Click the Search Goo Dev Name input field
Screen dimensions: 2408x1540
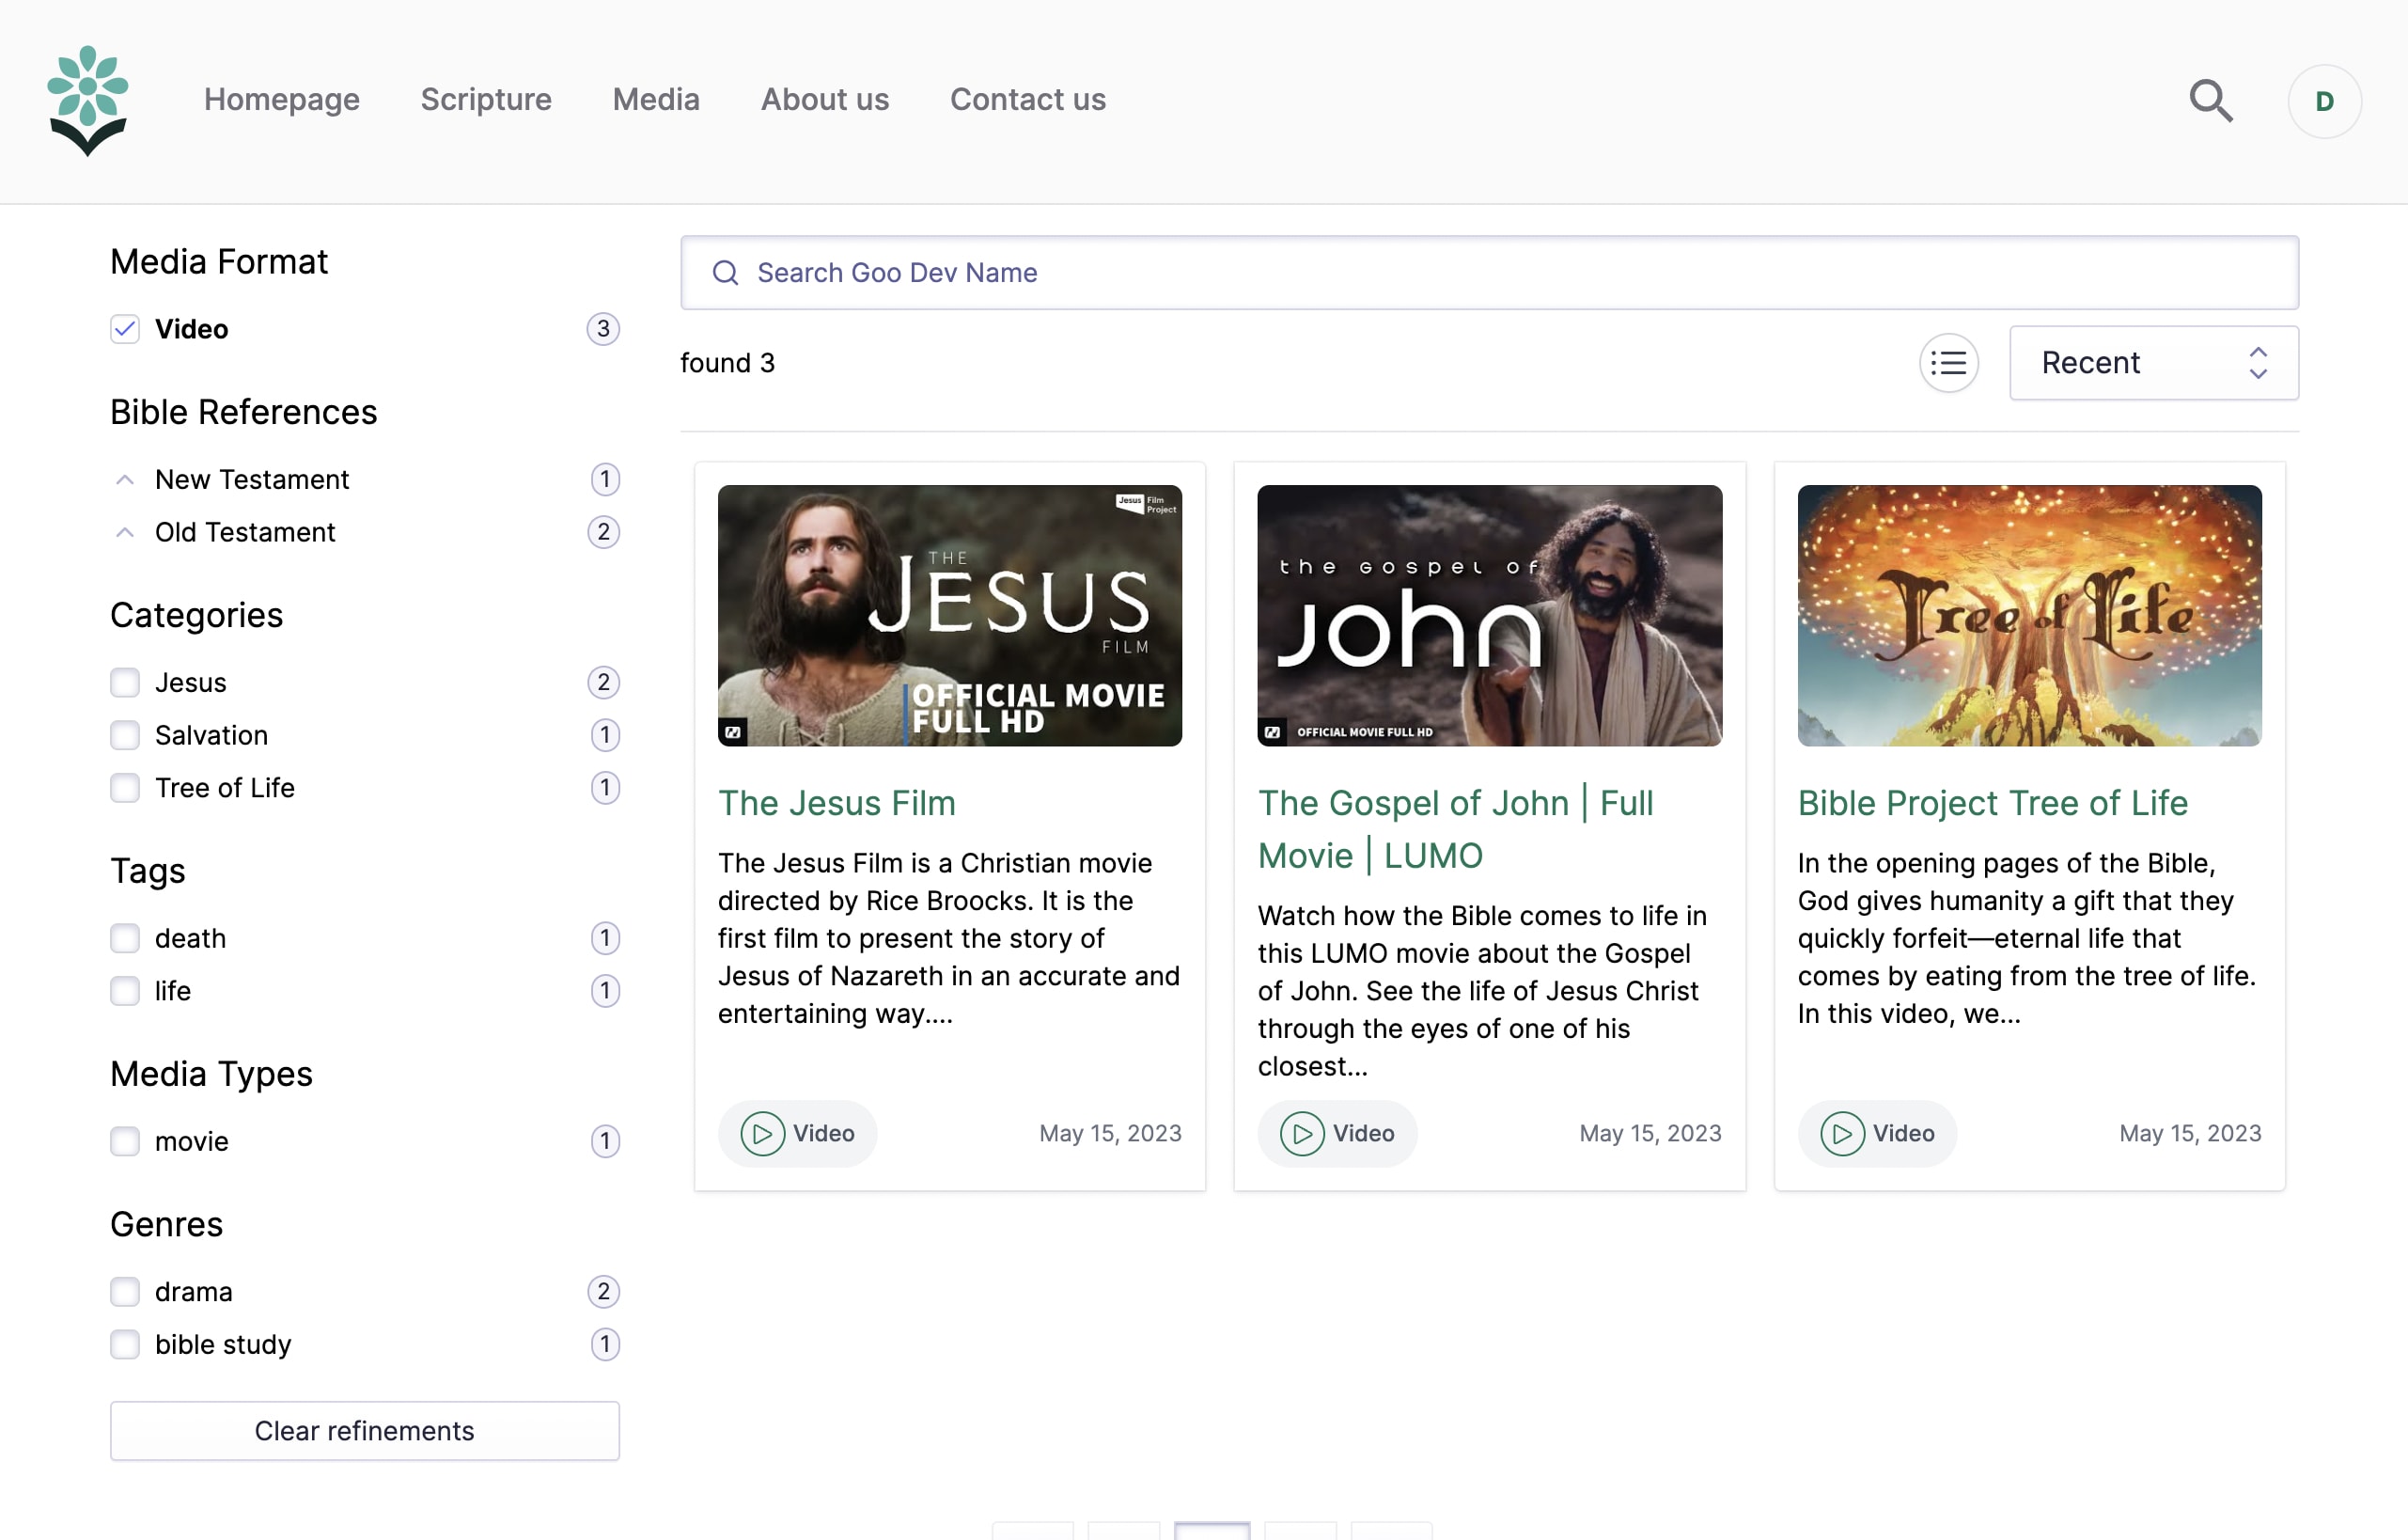1490,272
